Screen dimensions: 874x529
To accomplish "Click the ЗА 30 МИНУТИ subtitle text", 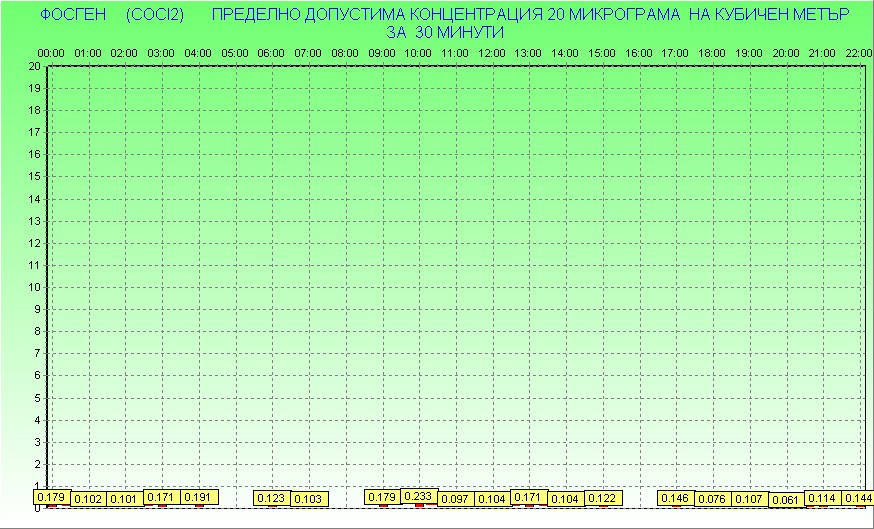I will click(443, 32).
